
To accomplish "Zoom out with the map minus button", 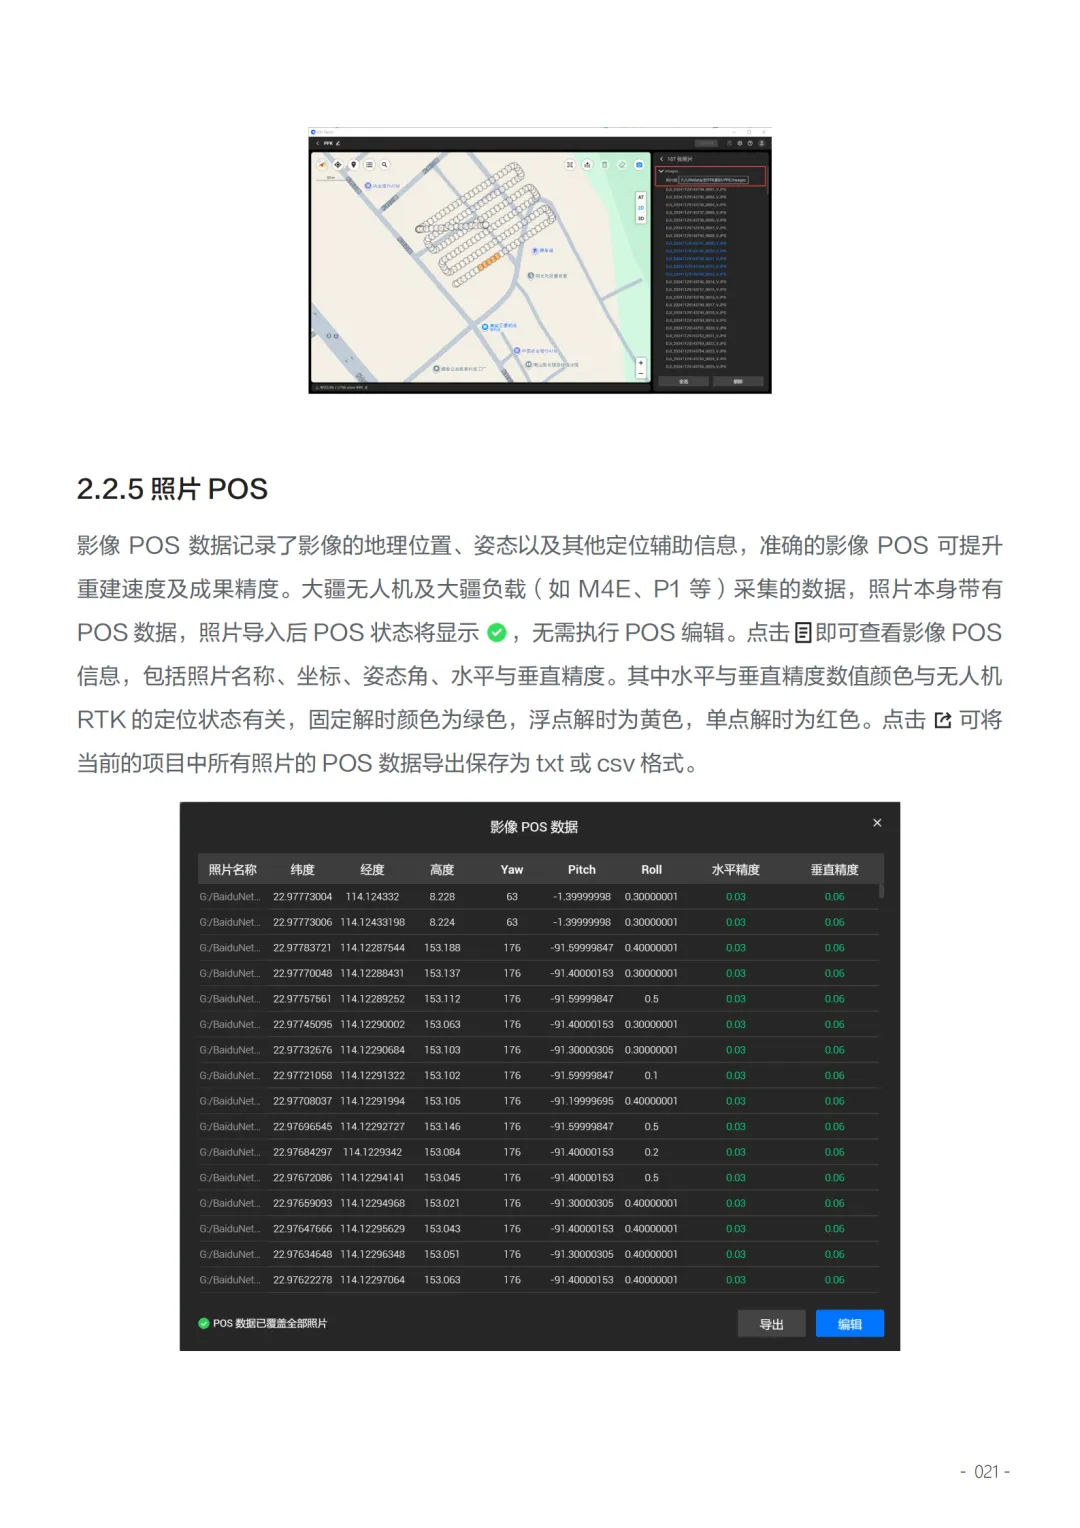I will (641, 374).
